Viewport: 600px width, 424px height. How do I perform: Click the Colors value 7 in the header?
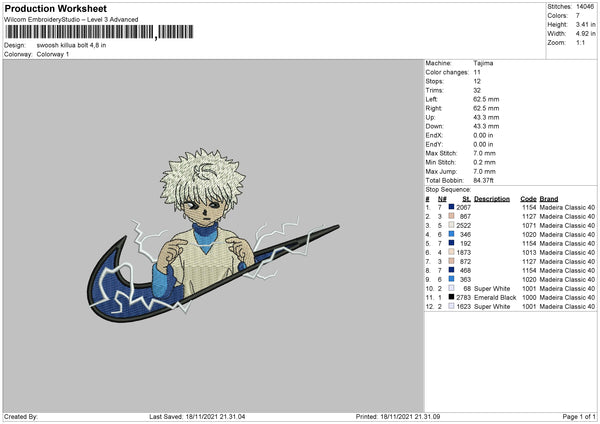[578, 16]
